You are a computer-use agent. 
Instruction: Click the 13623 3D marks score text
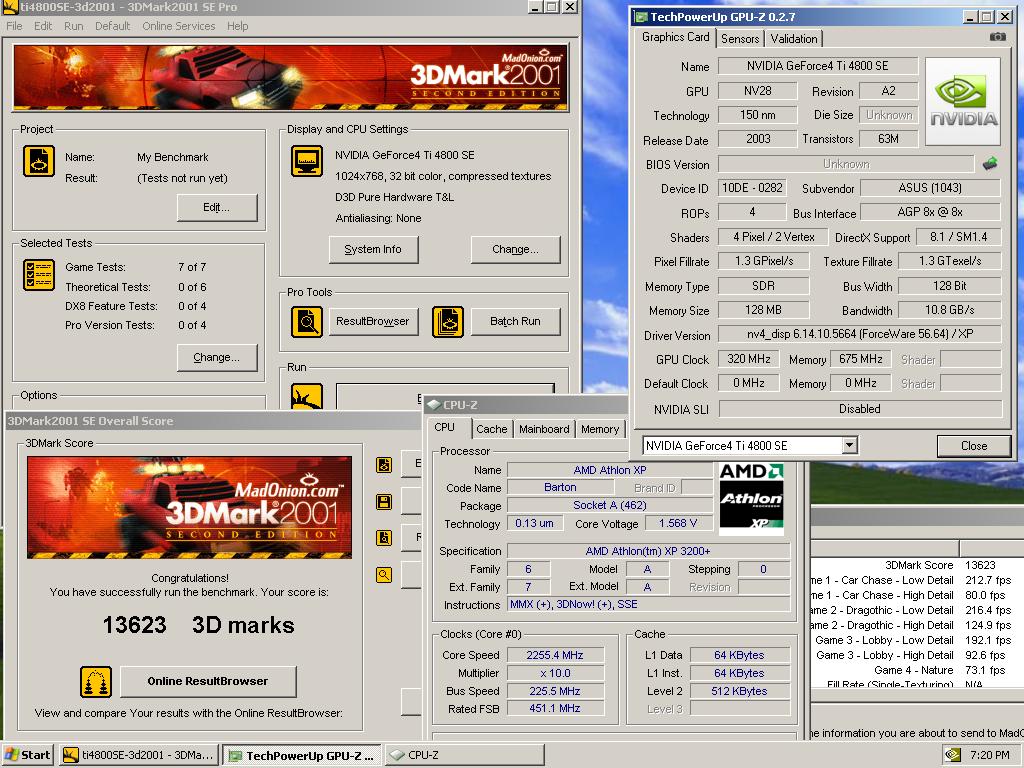(x=199, y=625)
